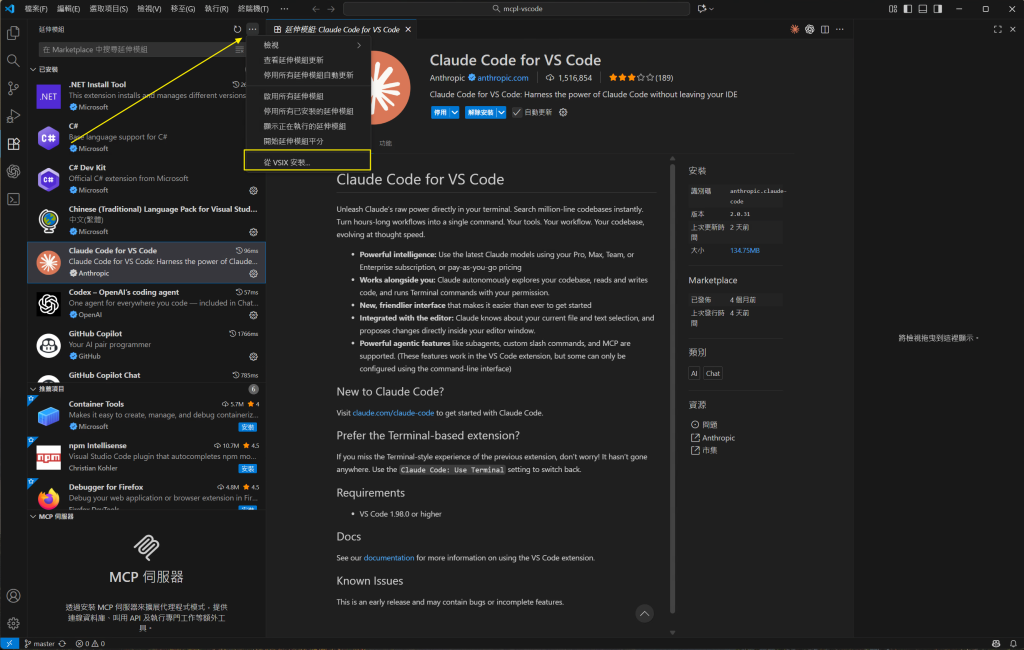Open the Source Control view in activity bar
Screen dimensions: 1024x650
13,88
